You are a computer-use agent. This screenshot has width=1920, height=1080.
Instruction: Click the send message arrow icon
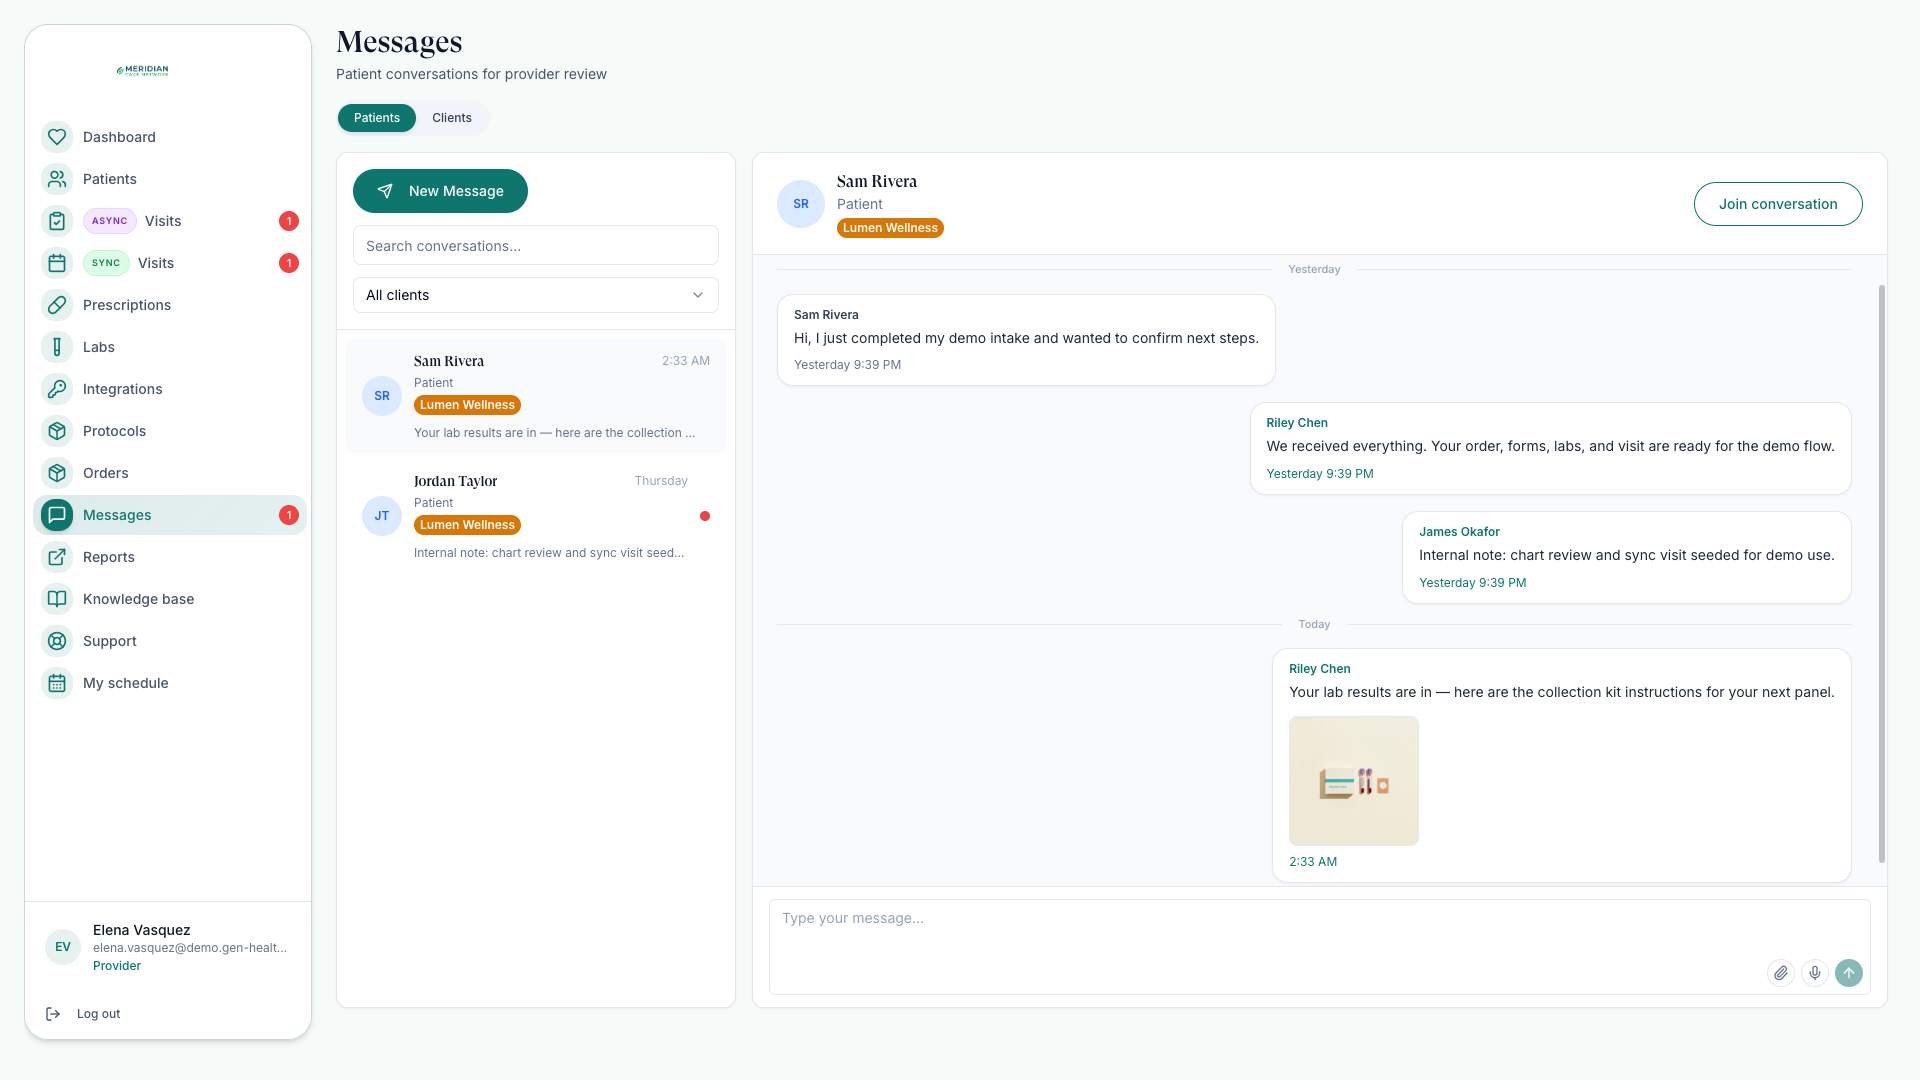[1849, 973]
